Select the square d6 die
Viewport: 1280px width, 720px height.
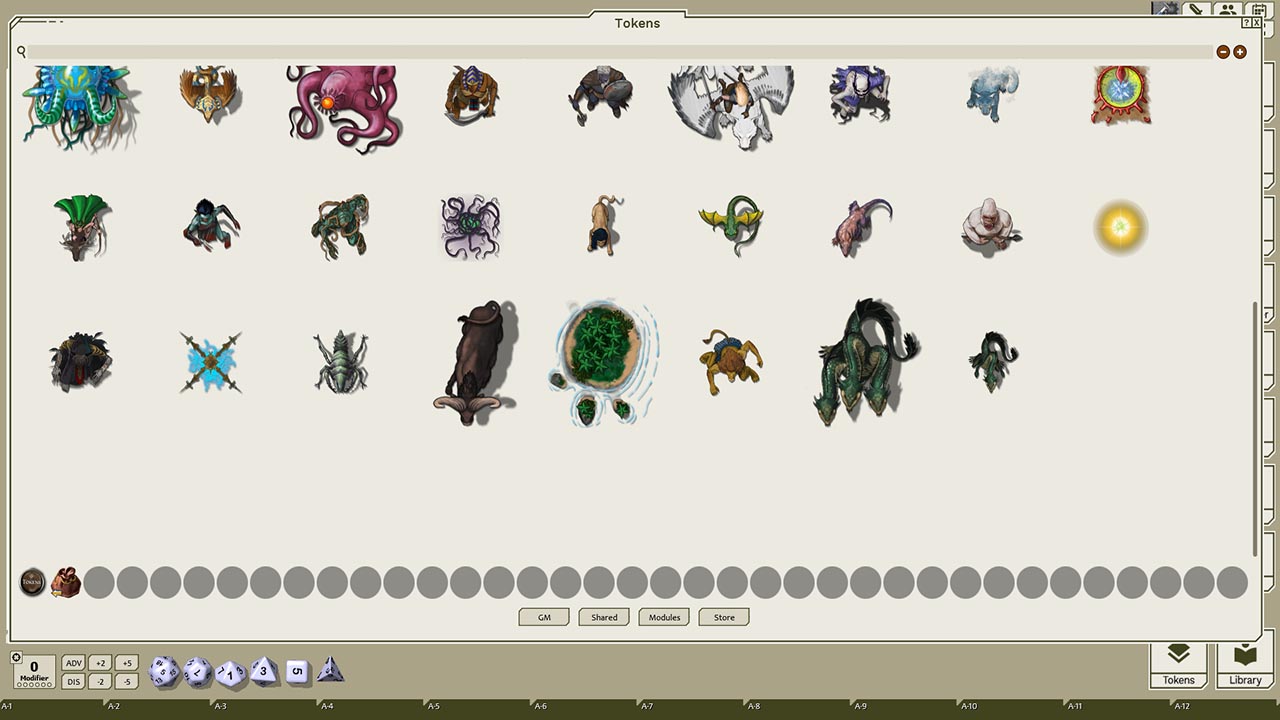pyautogui.click(x=297, y=672)
